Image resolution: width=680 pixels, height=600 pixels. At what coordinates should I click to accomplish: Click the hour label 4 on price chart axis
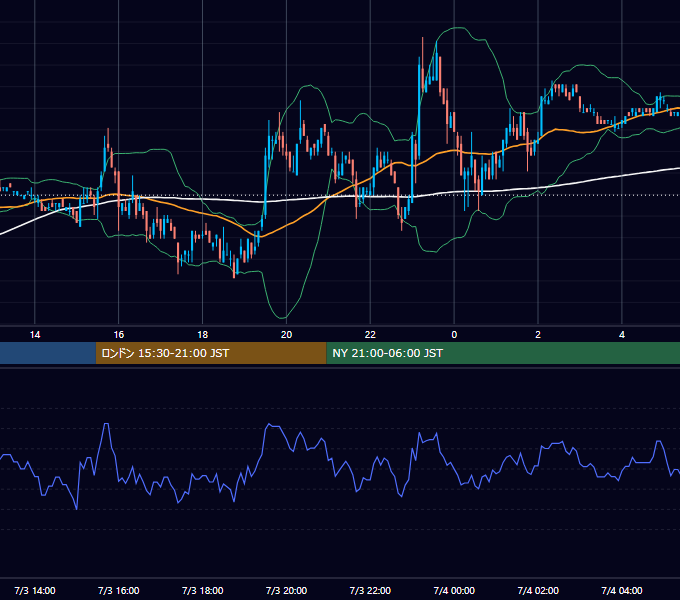point(622,335)
